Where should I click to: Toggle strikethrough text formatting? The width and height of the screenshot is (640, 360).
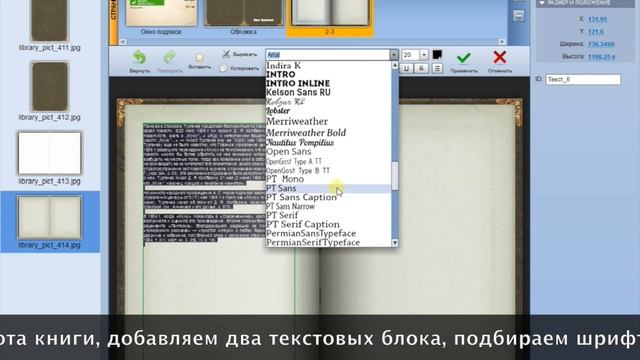click(421, 69)
